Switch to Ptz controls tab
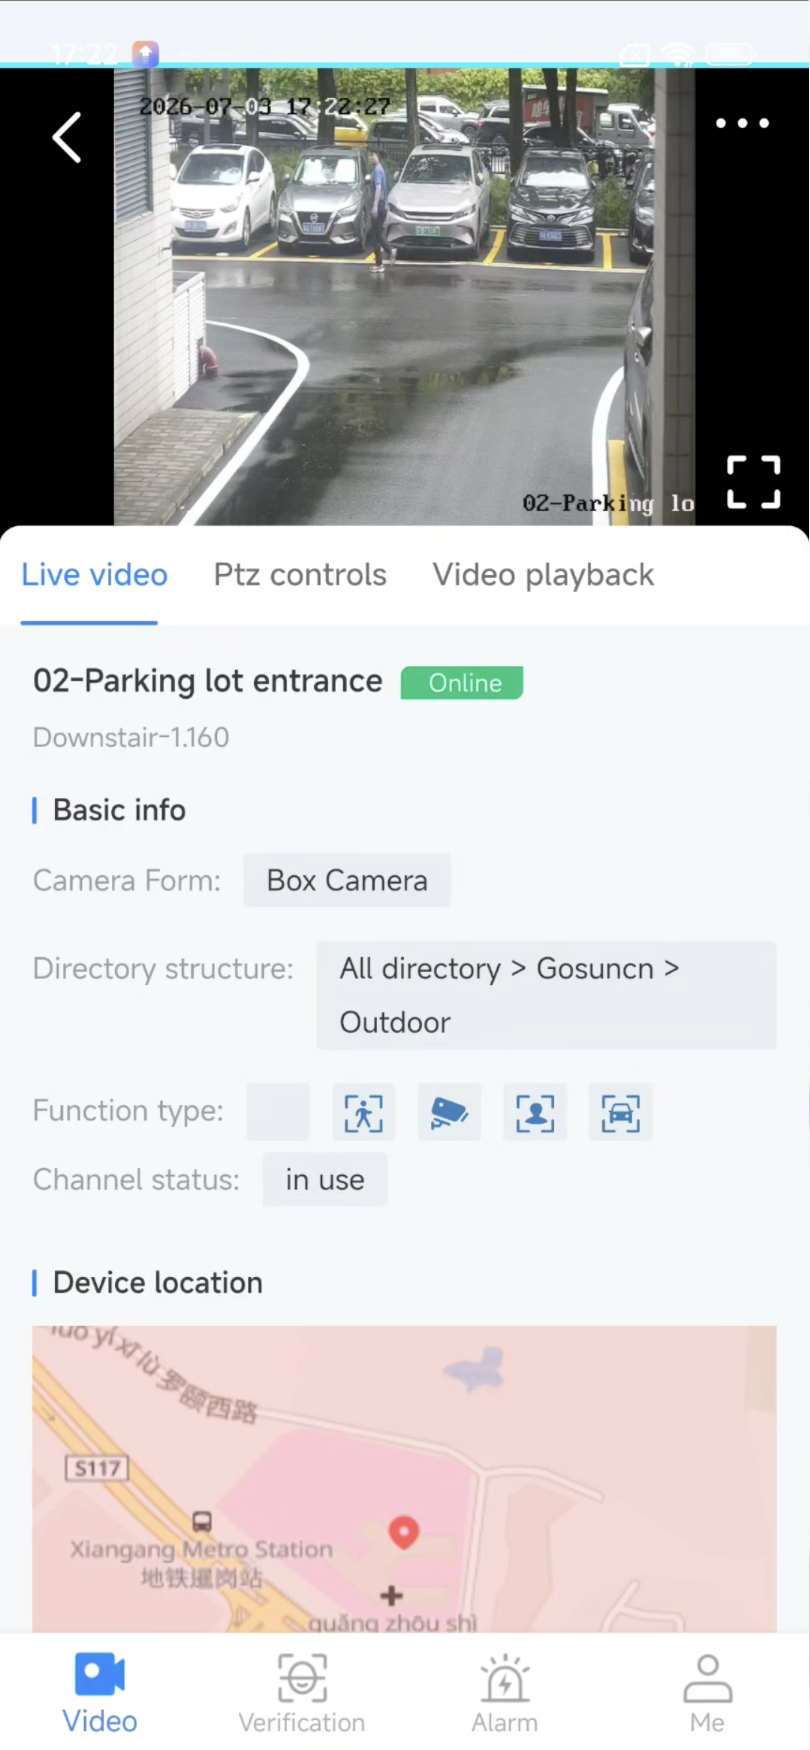Viewport: 810px width, 1750px height. click(x=300, y=575)
